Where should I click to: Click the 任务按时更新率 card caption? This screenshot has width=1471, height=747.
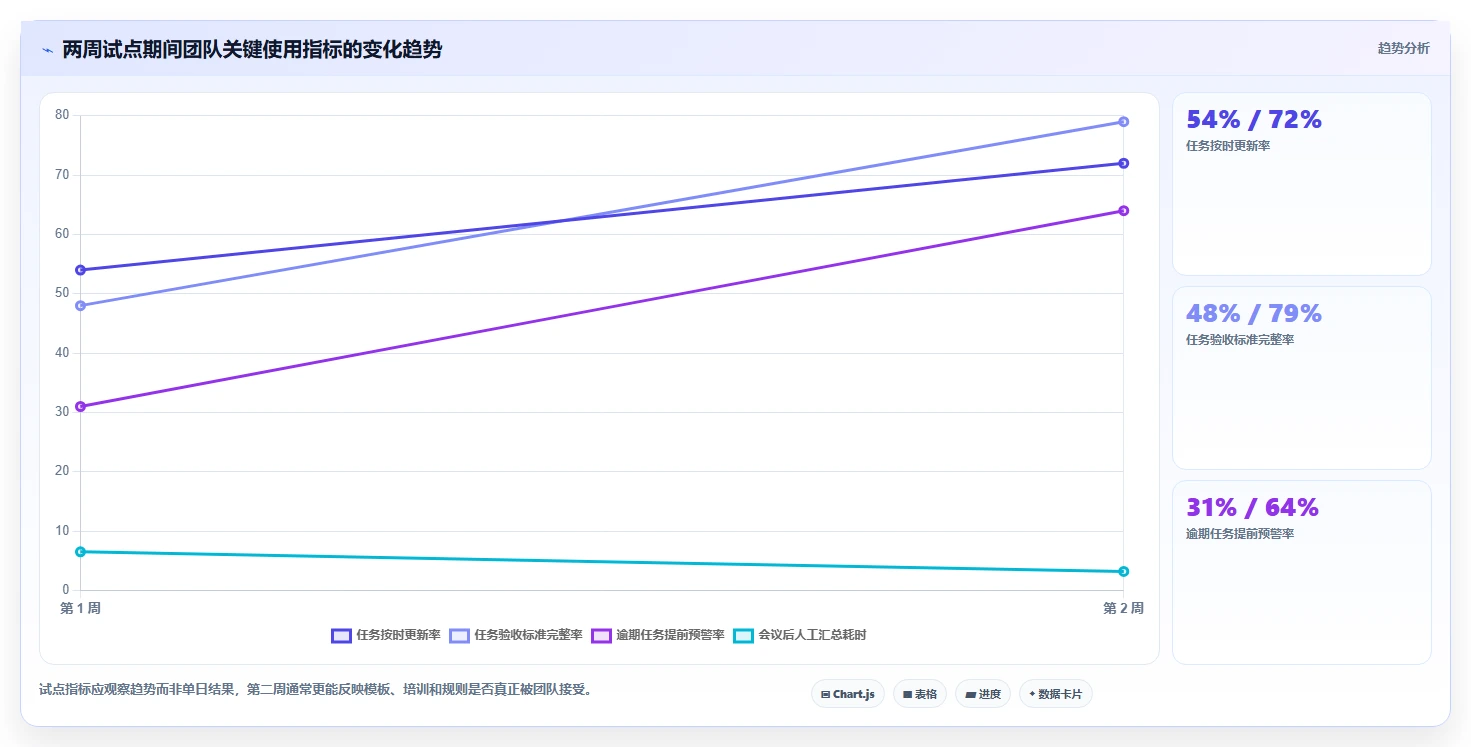coord(1228,146)
